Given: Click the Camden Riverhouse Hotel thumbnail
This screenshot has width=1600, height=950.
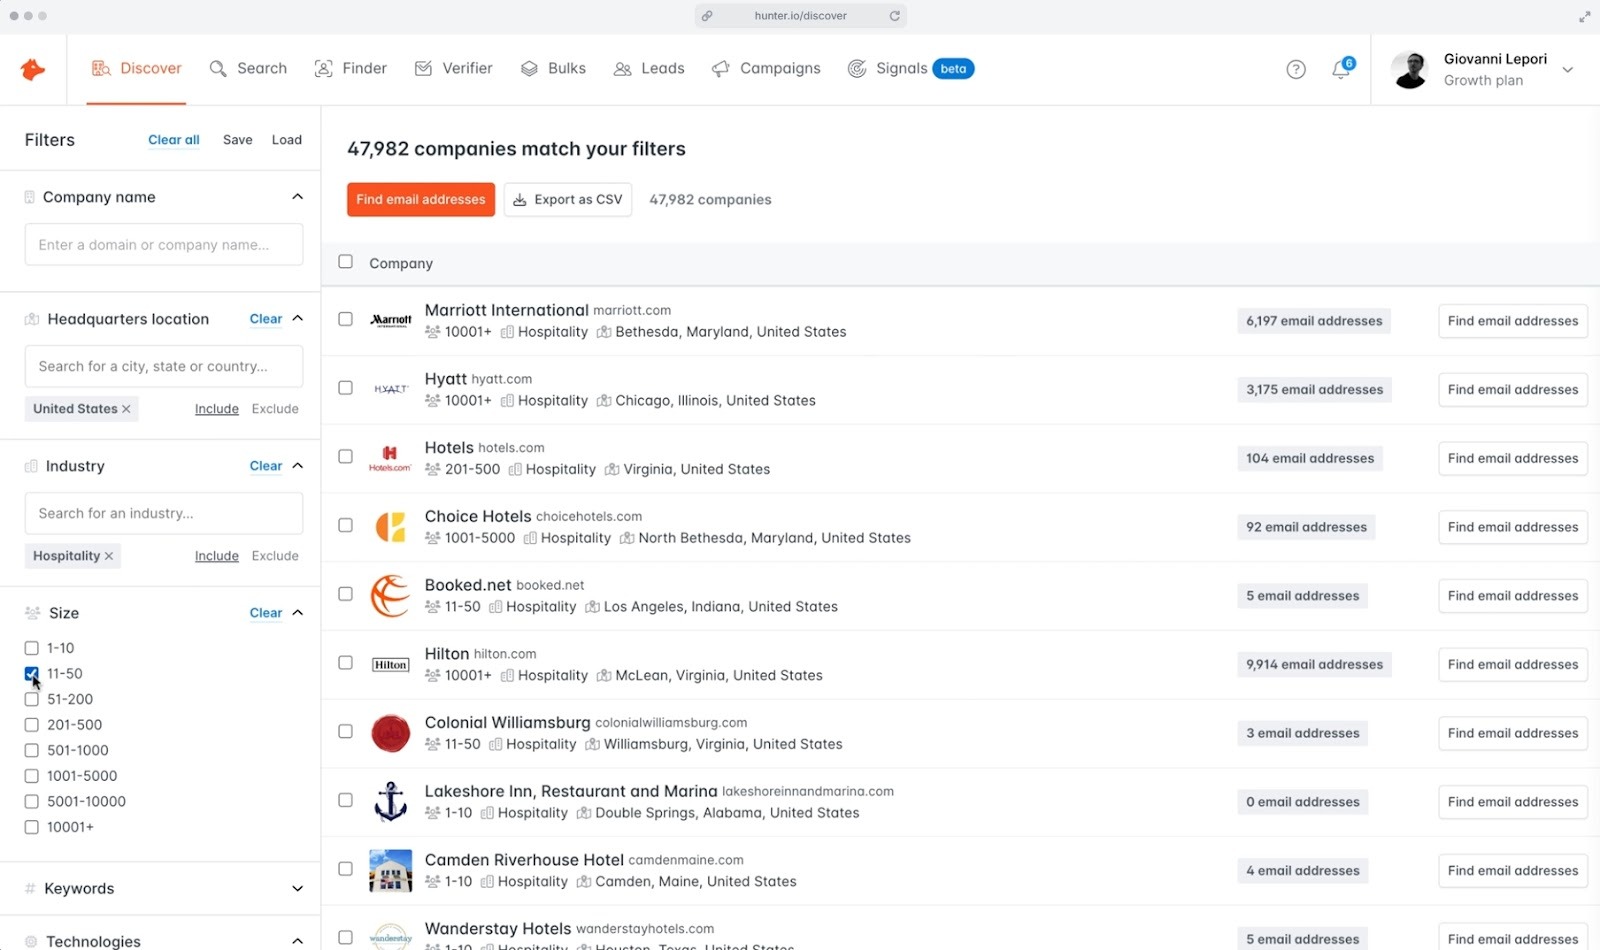Looking at the screenshot, I should (390, 870).
